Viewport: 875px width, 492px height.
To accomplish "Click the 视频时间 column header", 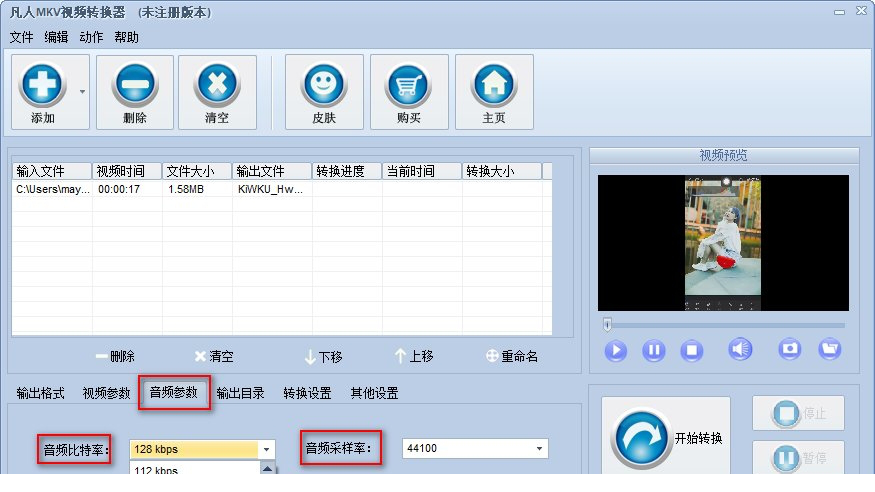I will coord(127,171).
